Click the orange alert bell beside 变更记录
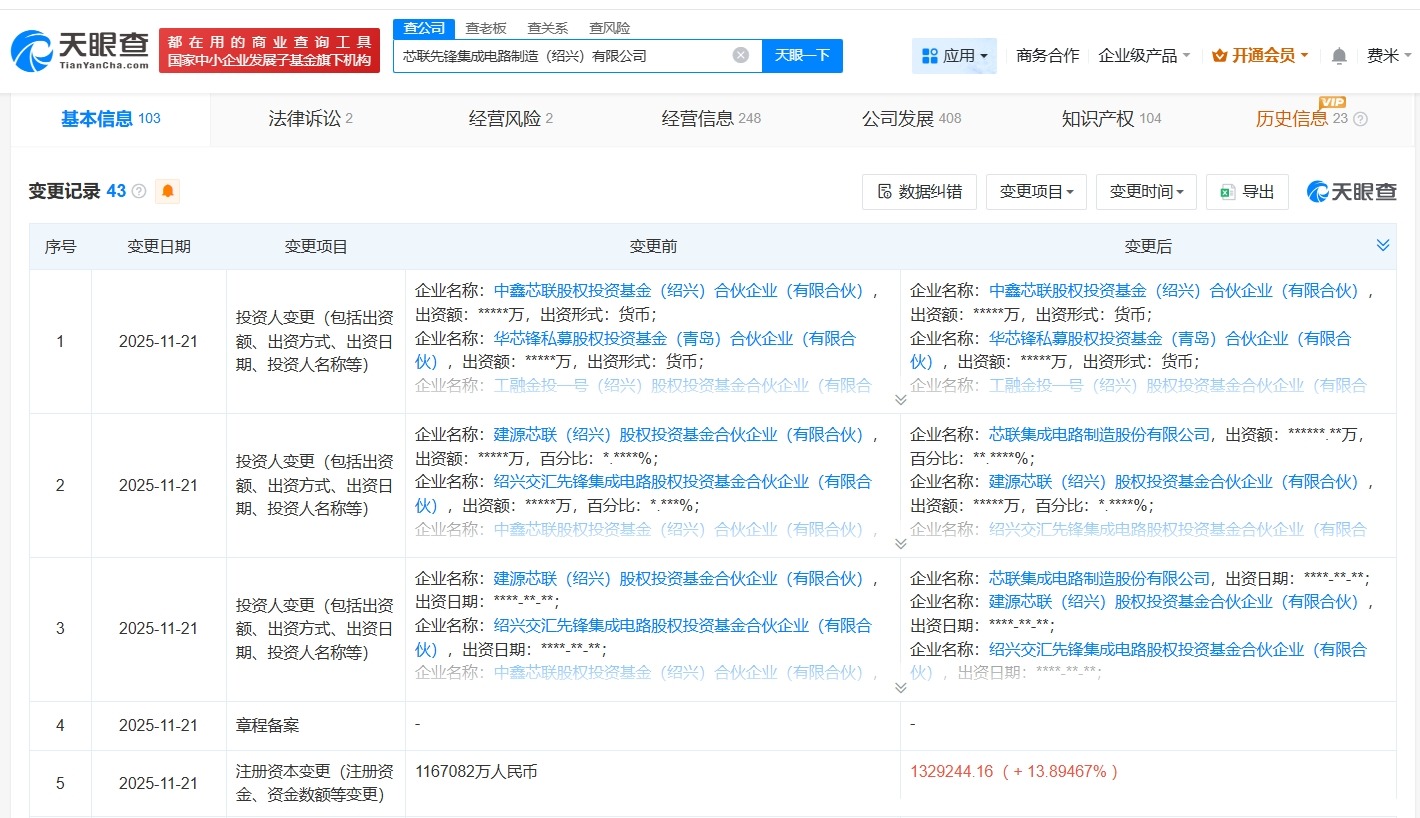Image resolution: width=1420 pixels, height=818 pixels. [x=167, y=190]
